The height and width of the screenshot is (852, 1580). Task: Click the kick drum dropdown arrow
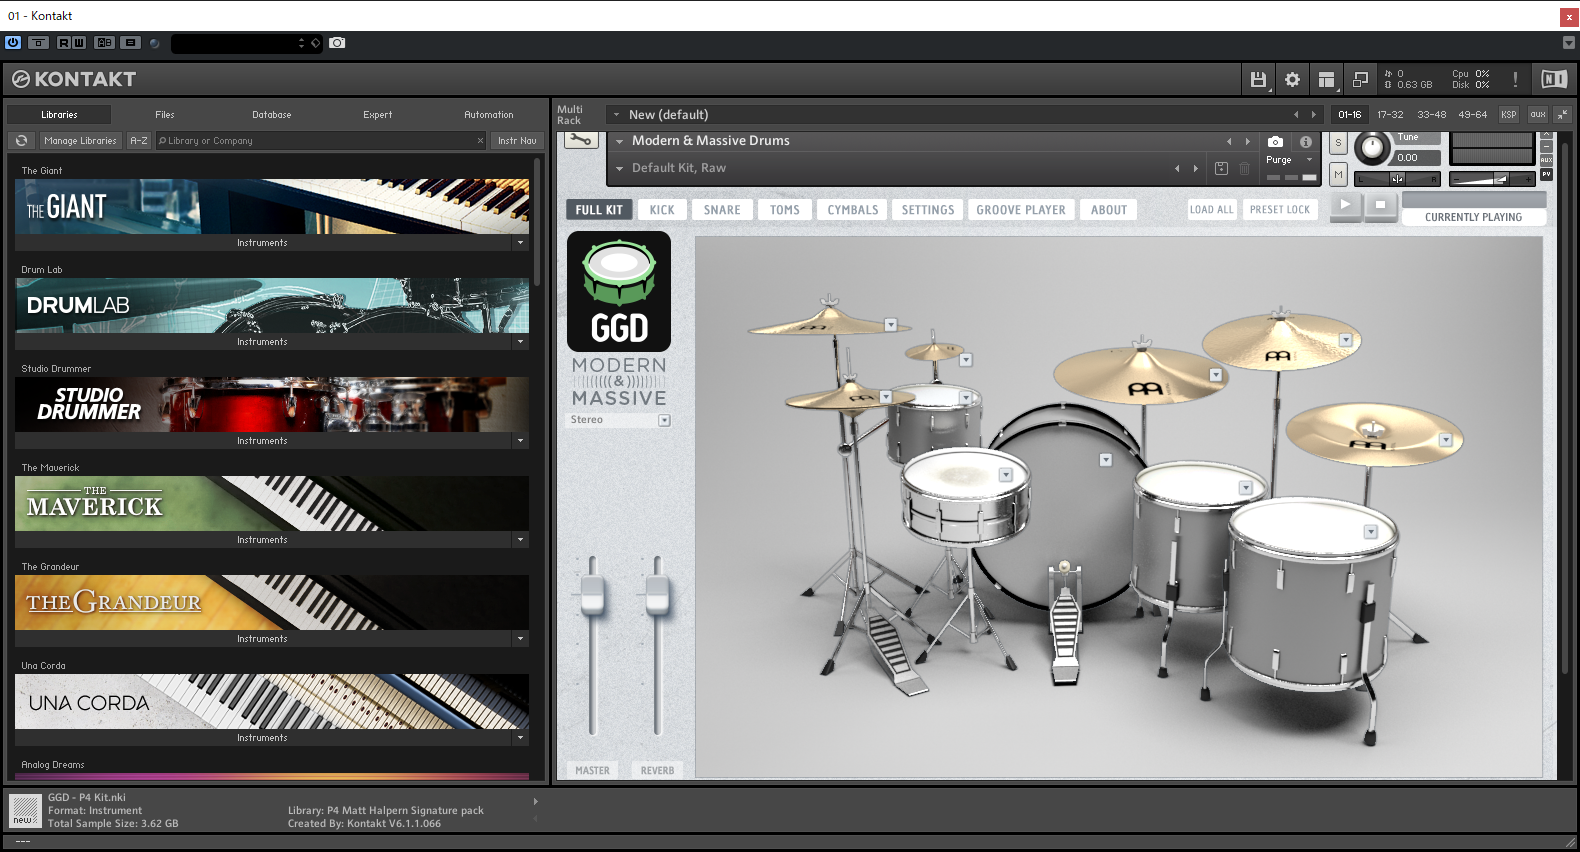(x=1106, y=460)
